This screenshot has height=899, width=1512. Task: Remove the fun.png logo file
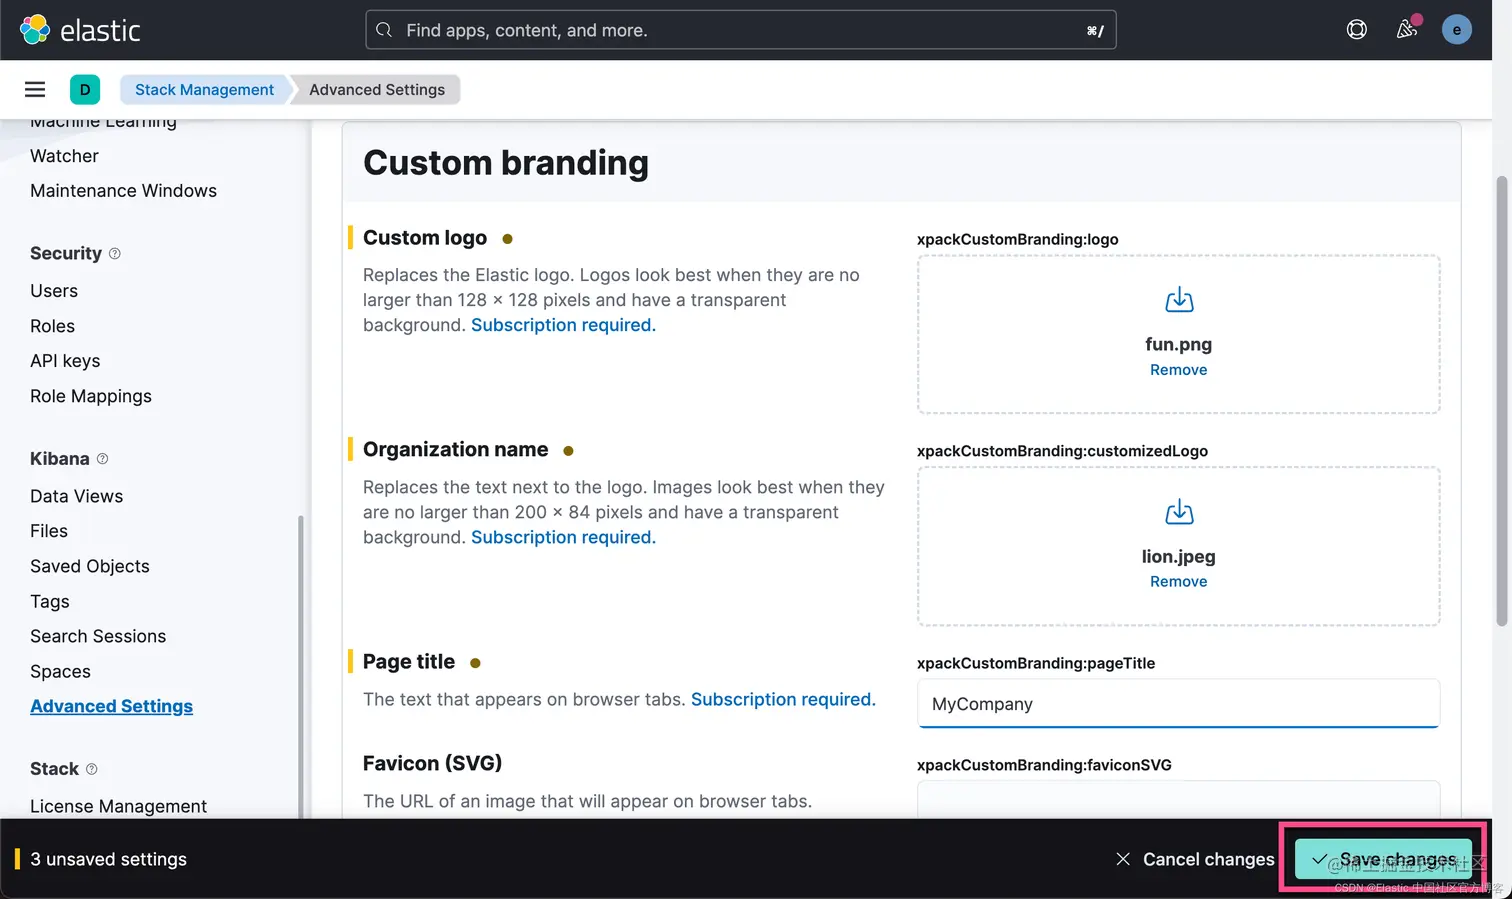tap(1178, 370)
